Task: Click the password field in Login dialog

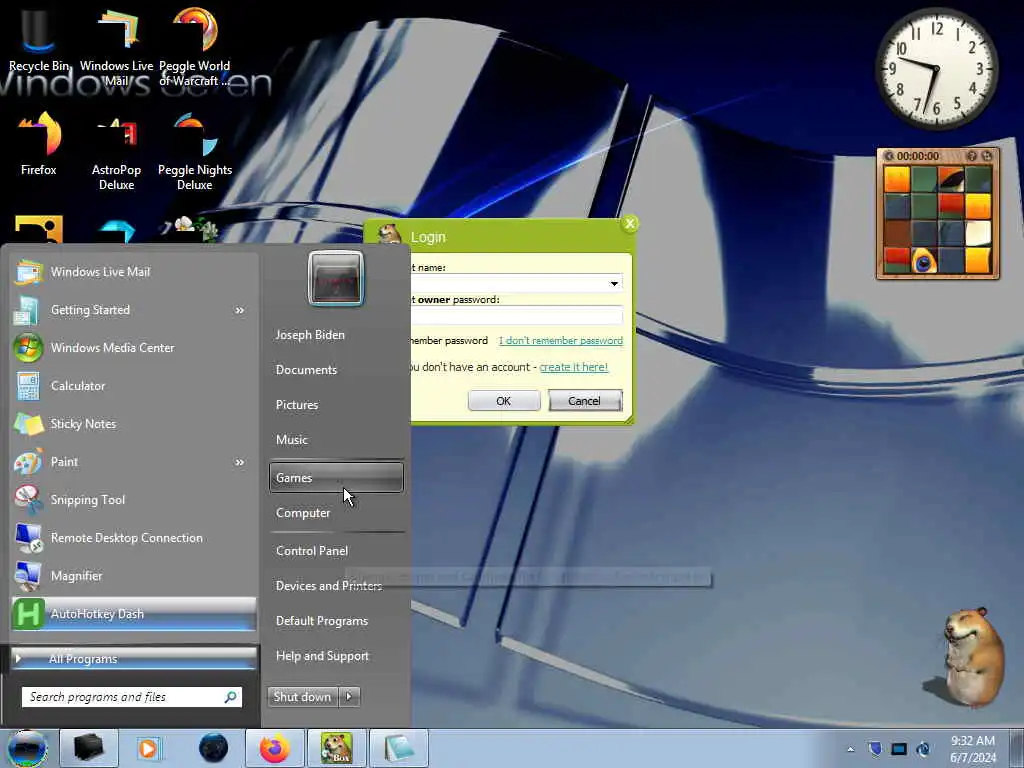Action: [516, 316]
